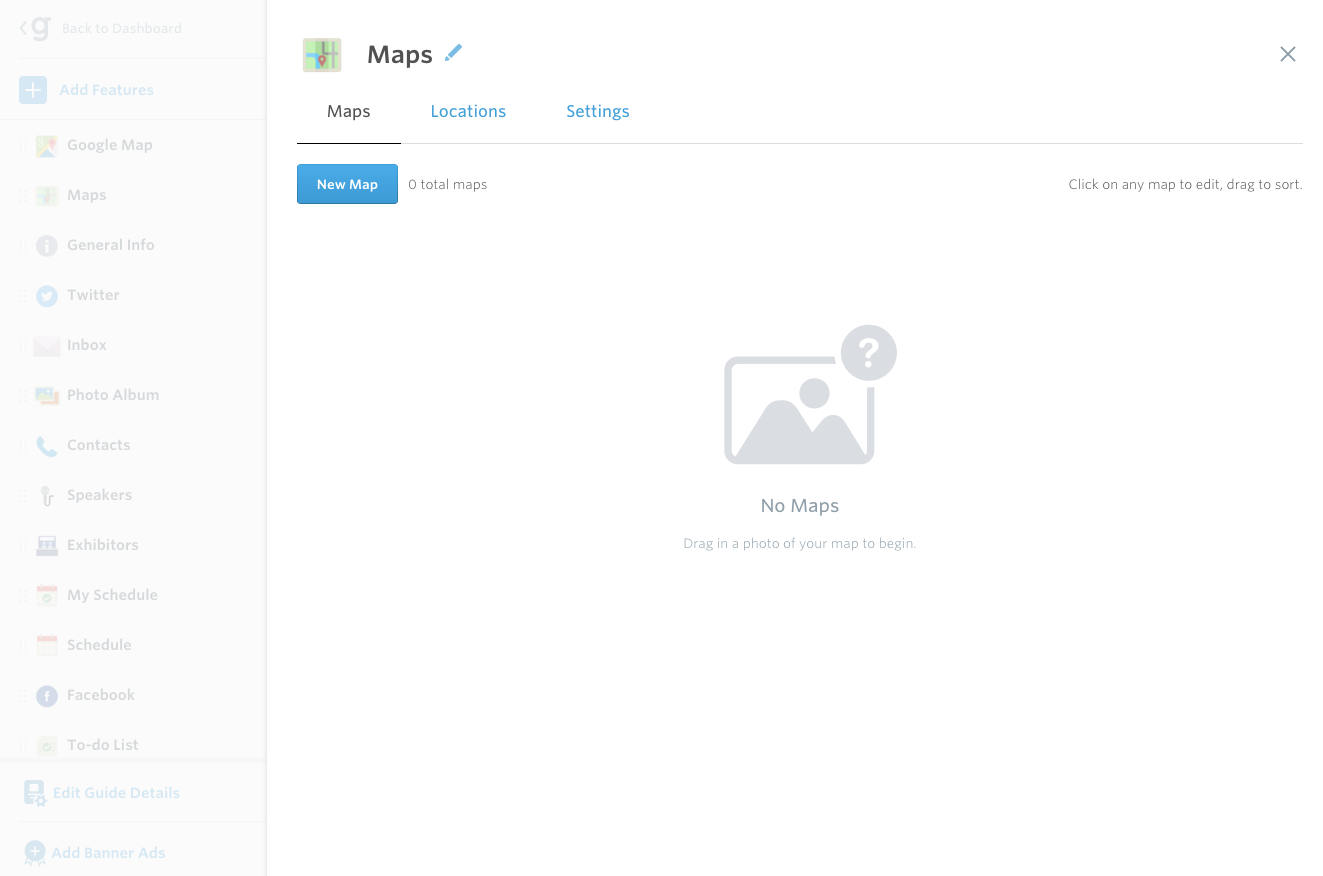Open Add Banner Ads link
Screen dimensions: 1323x876
point(109,853)
